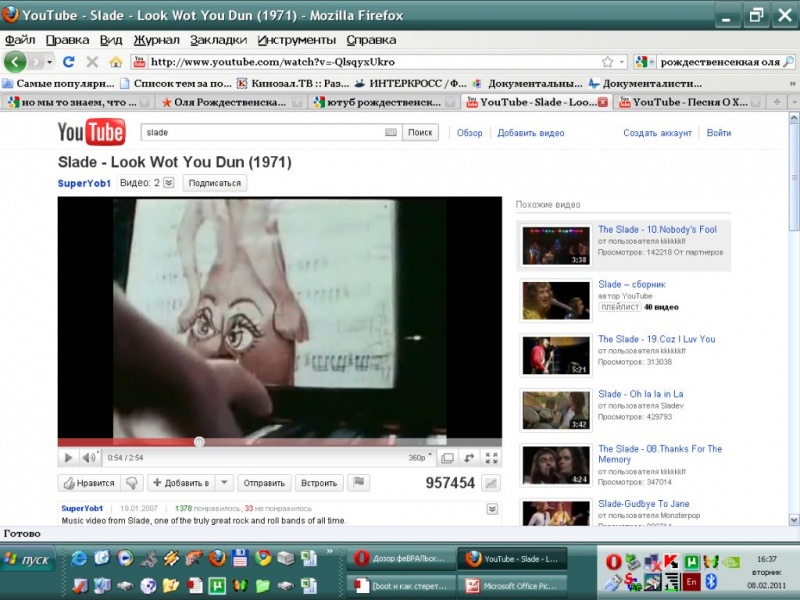This screenshot has width=800, height=600.
Task: Flag the video with the flag icon
Action: point(358,483)
